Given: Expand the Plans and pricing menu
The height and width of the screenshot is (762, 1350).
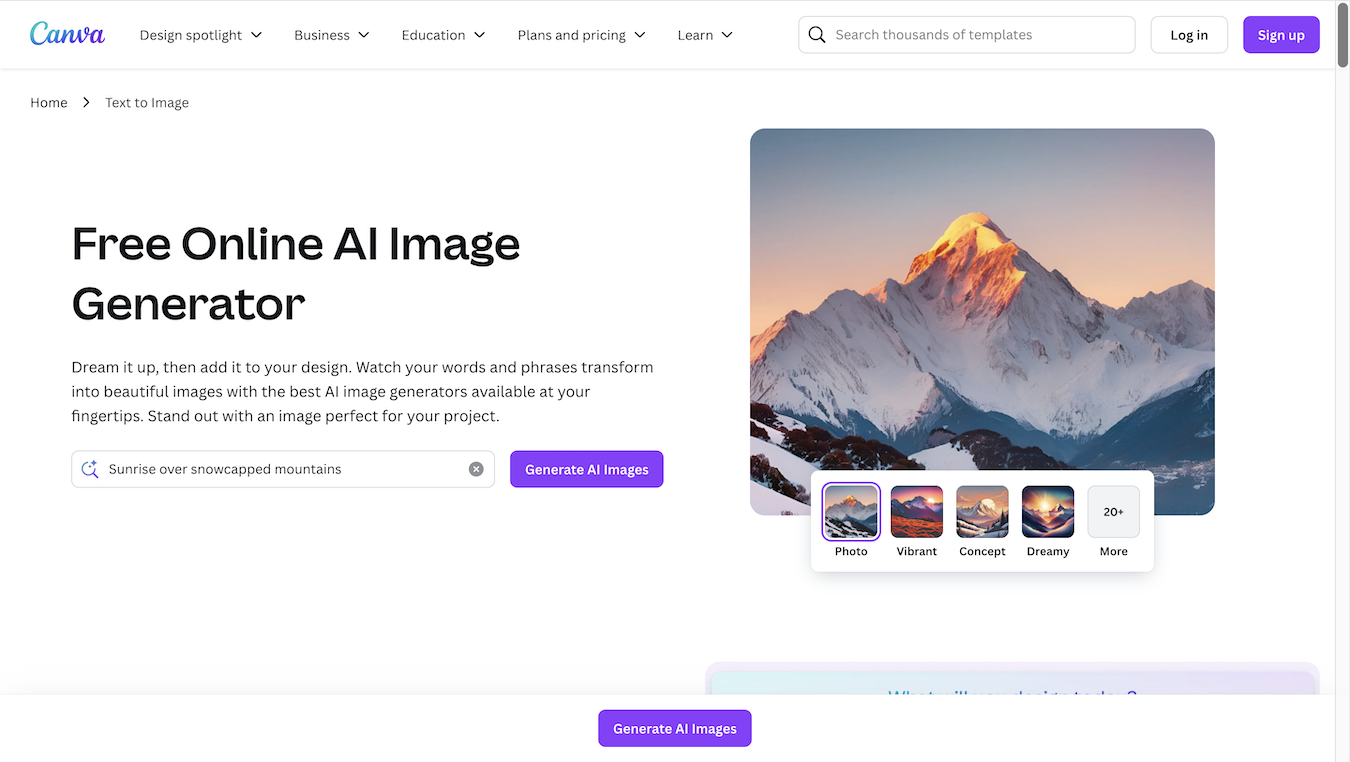Looking at the screenshot, I should [x=582, y=35].
